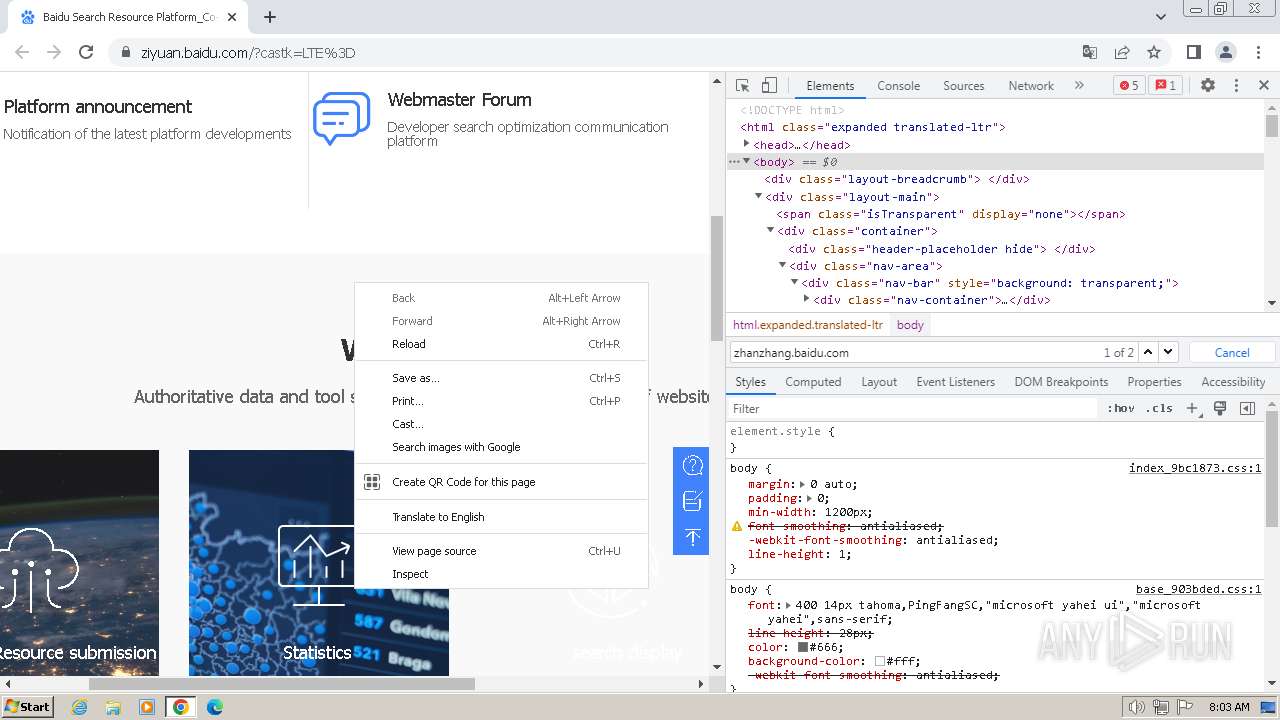Switch to the Sources tab
The width and height of the screenshot is (1280, 720).
pos(963,86)
